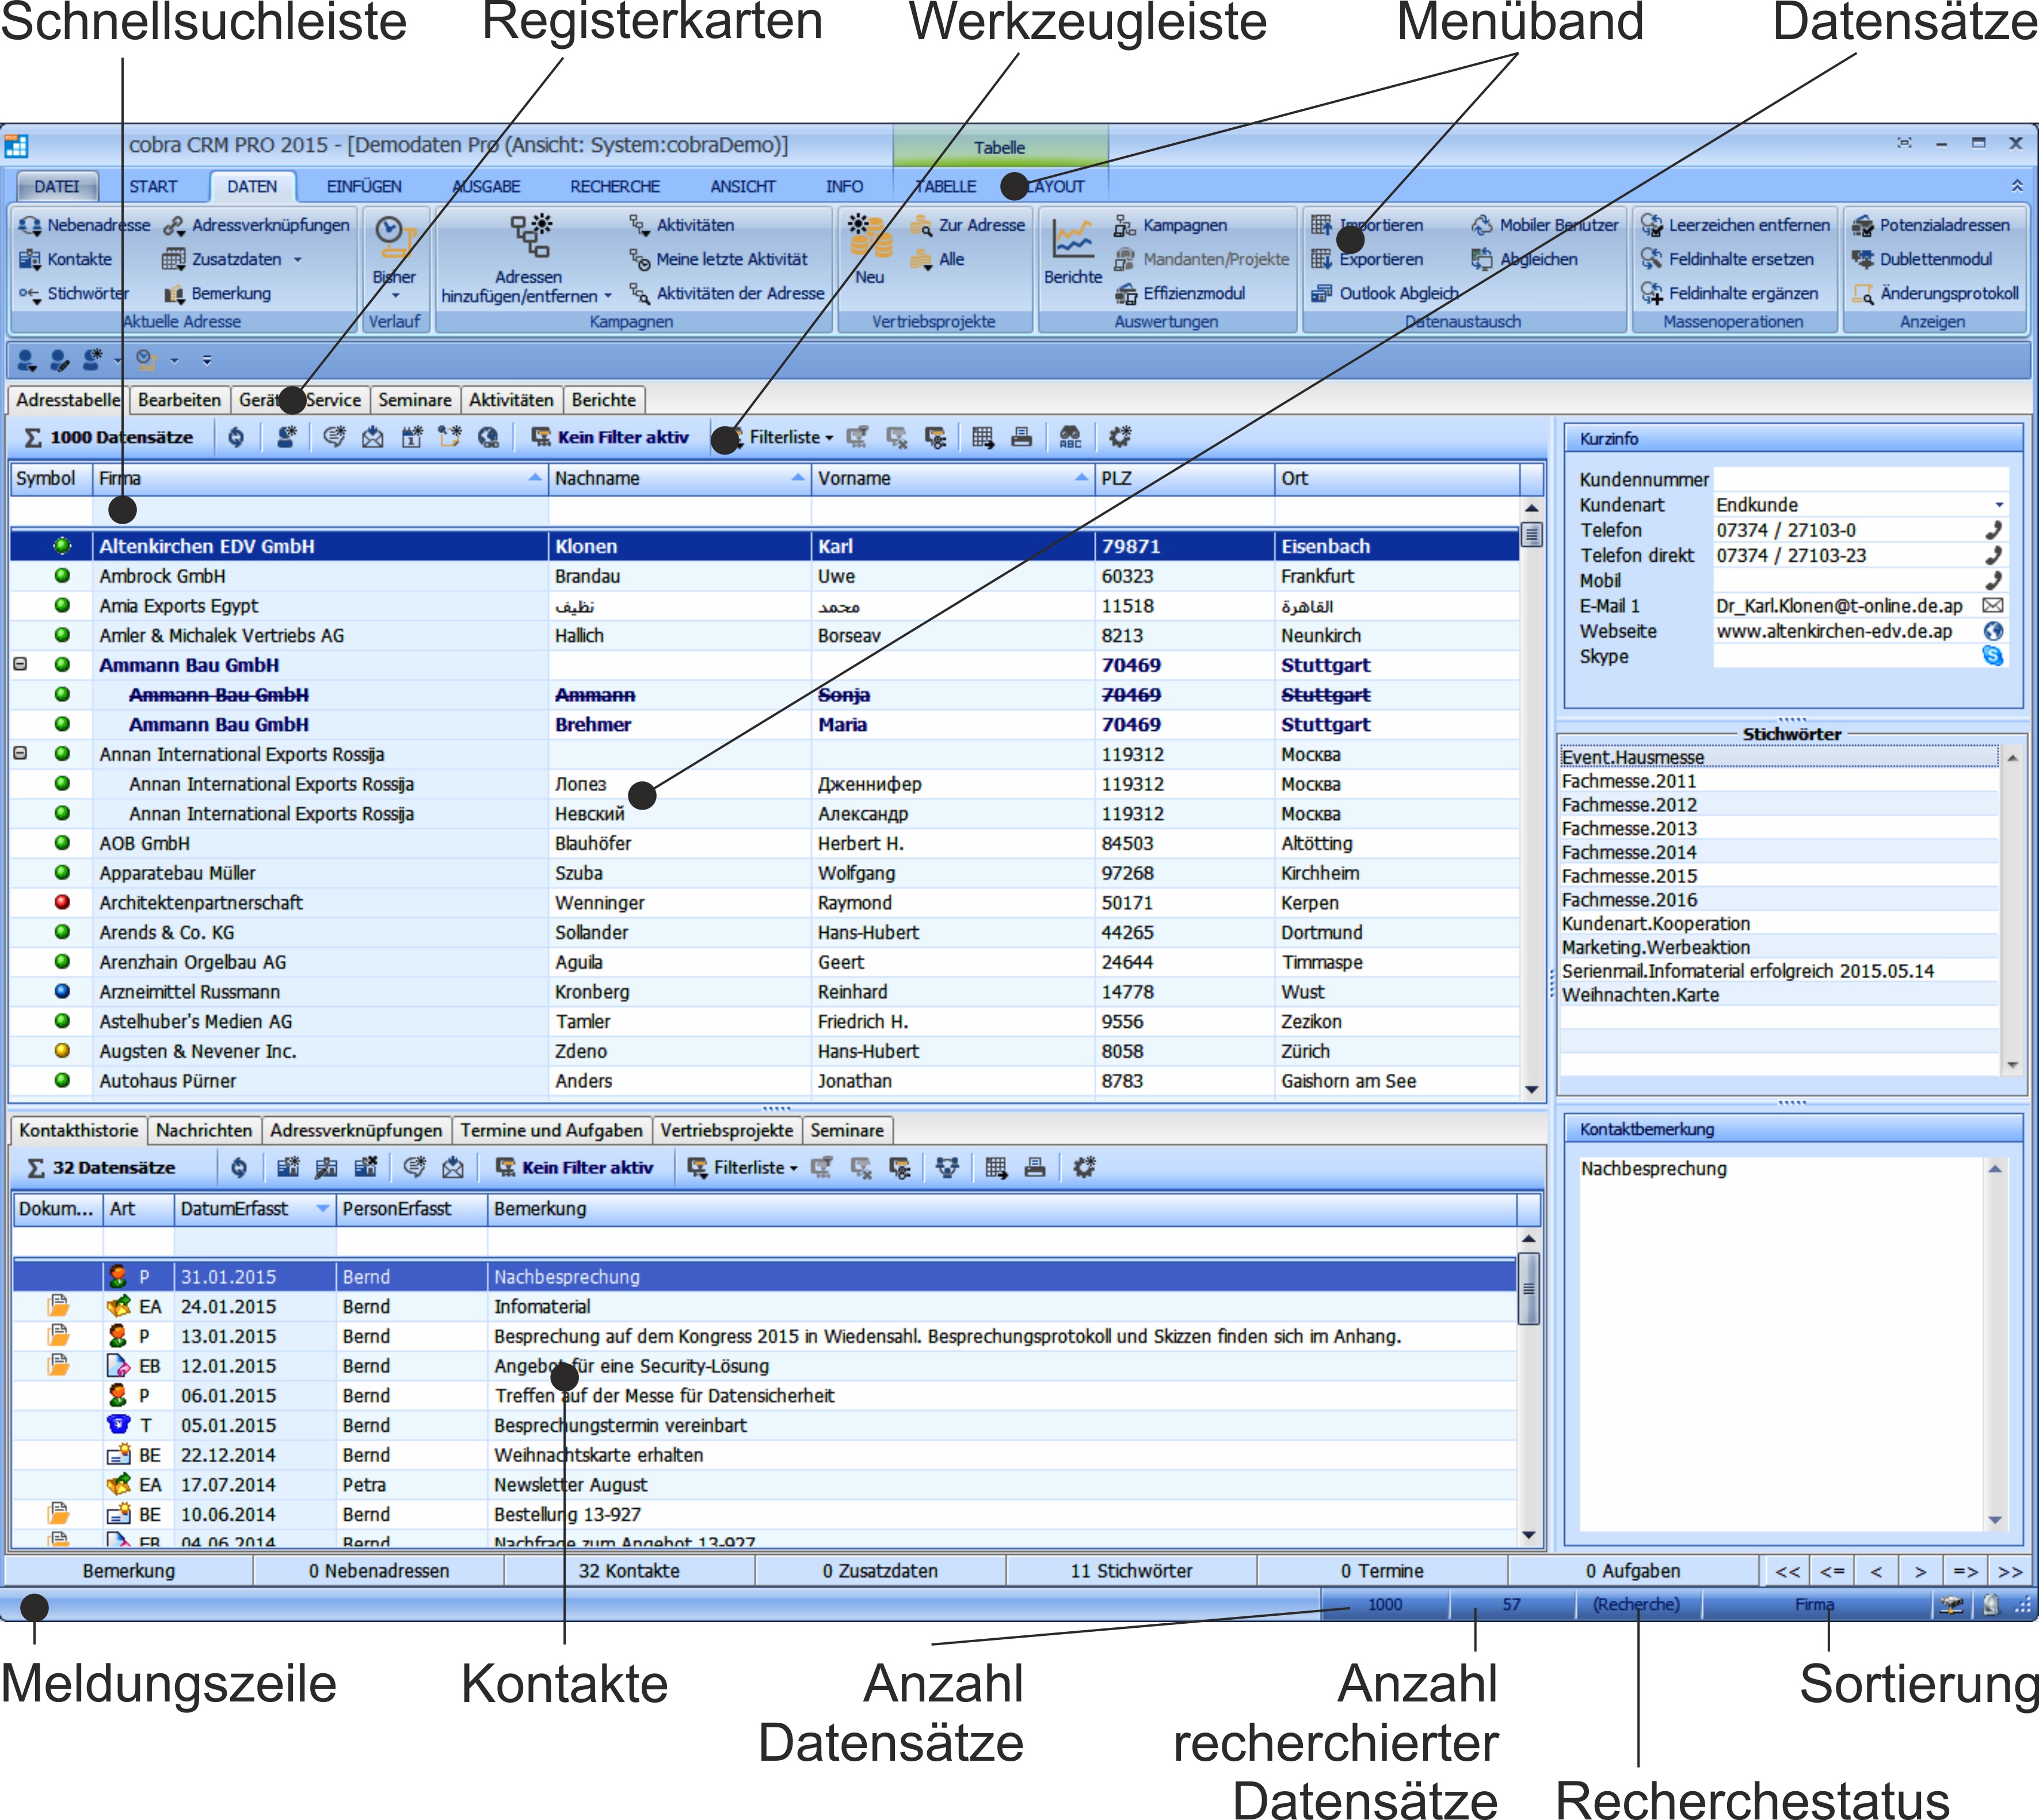Go to first record with << button
Image resolution: width=2039 pixels, height=1820 pixels.
click(1787, 1571)
